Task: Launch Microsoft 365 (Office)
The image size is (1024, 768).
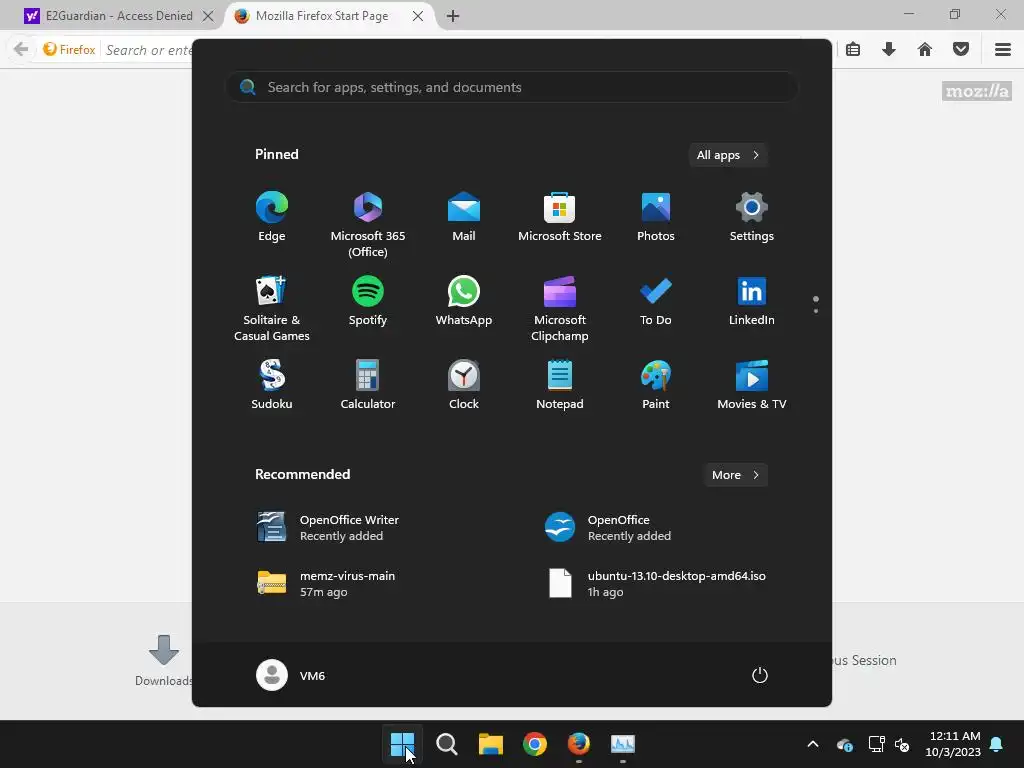Action: 368,225
